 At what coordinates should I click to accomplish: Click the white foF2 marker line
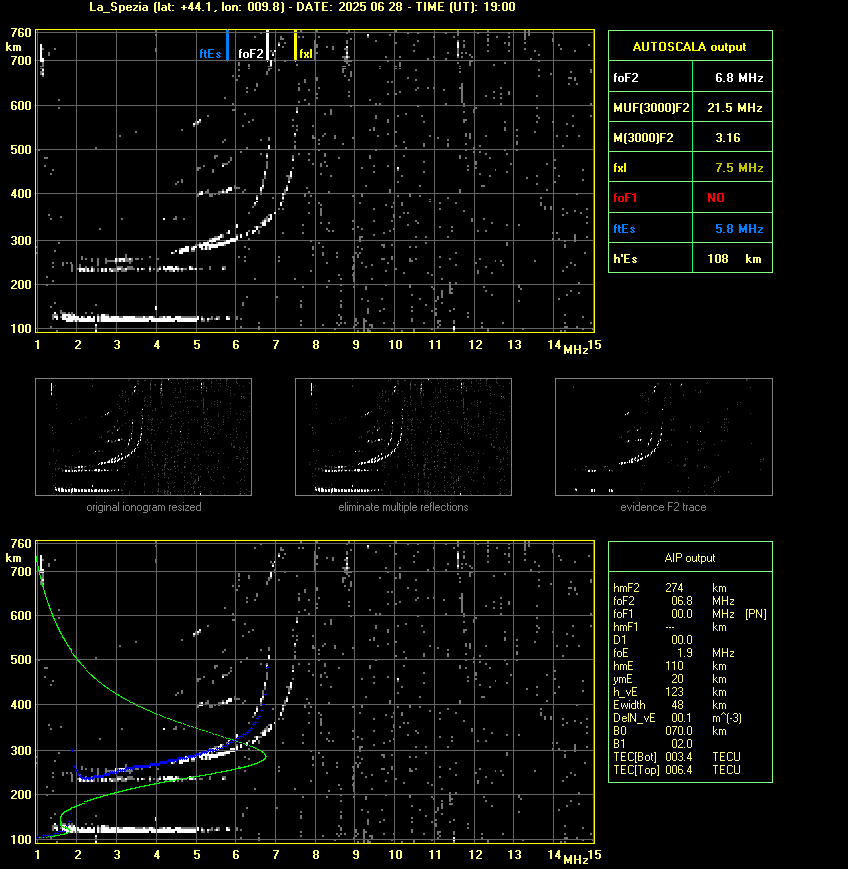pos(267,45)
